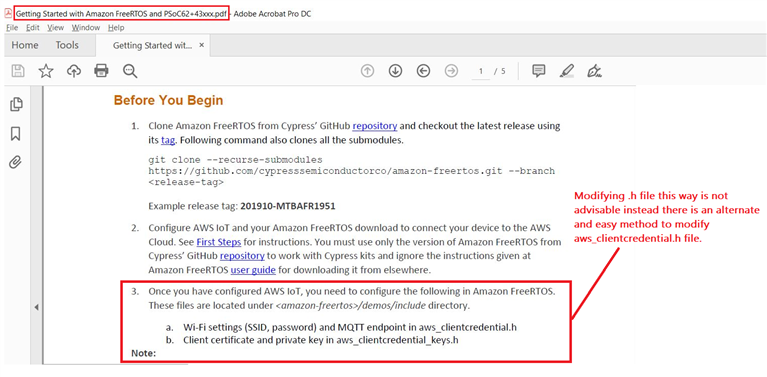Follow the 'tag' hyperlink

pos(168,140)
